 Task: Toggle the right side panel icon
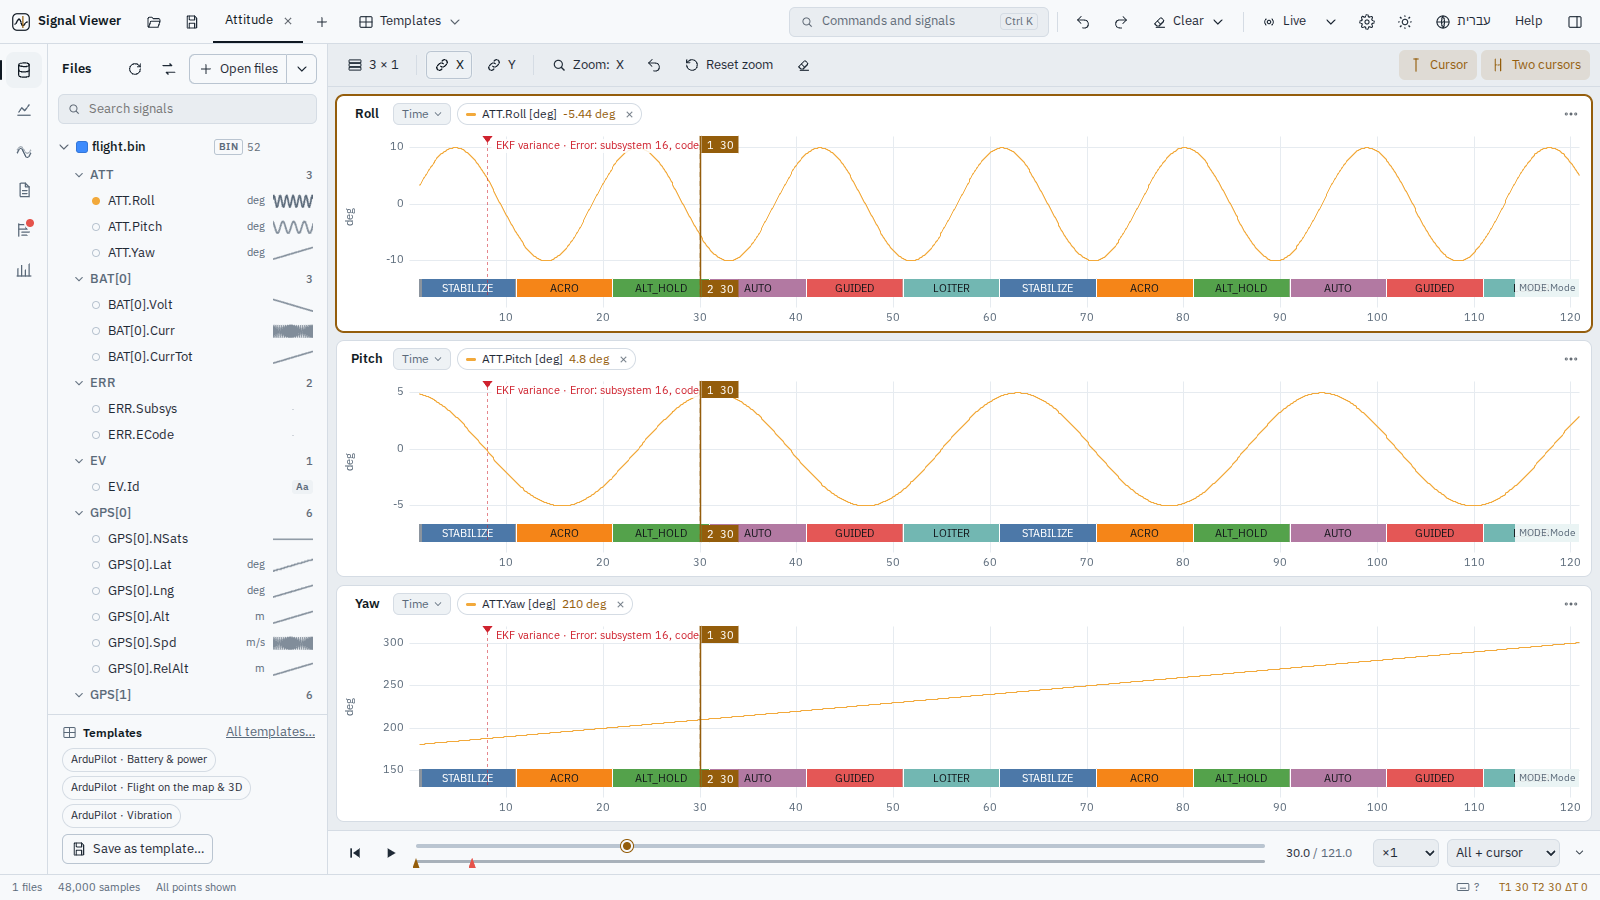1575,21
